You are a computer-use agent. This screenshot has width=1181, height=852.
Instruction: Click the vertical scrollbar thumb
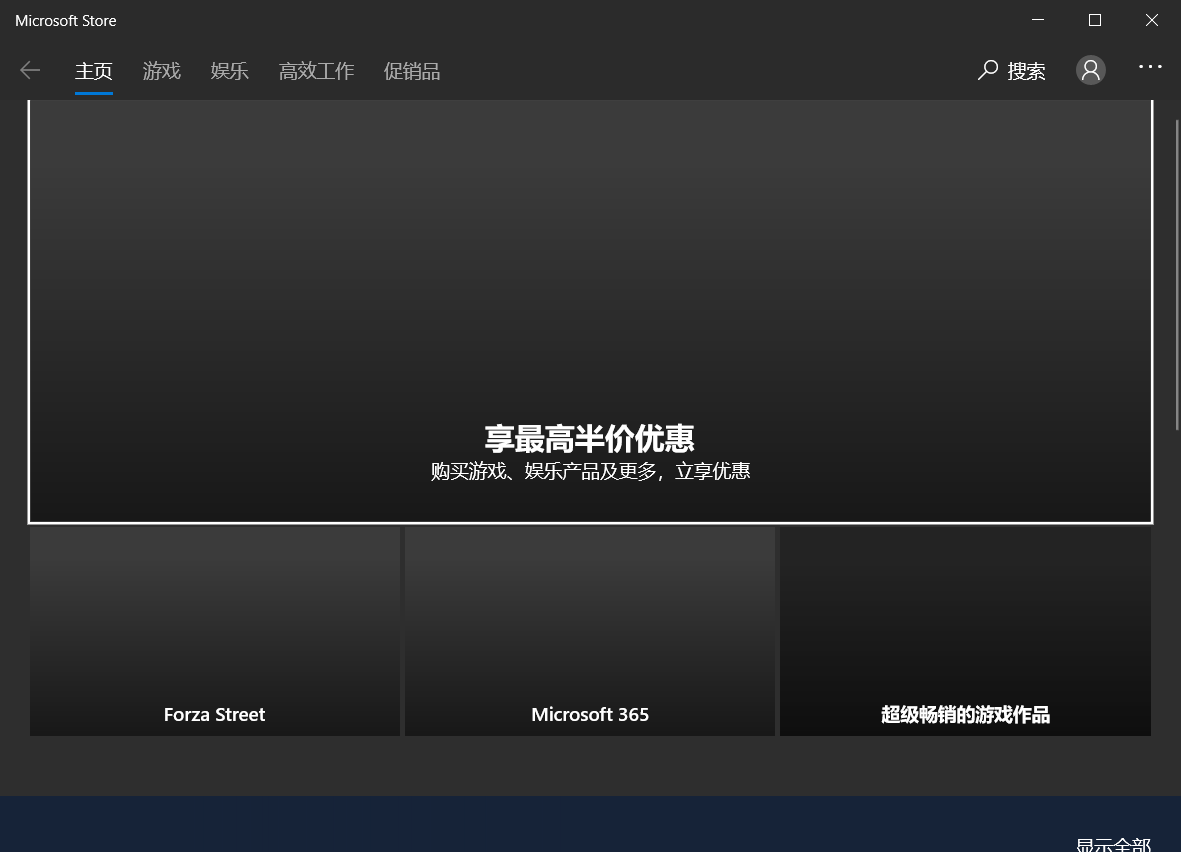[x=1177, y=275]
